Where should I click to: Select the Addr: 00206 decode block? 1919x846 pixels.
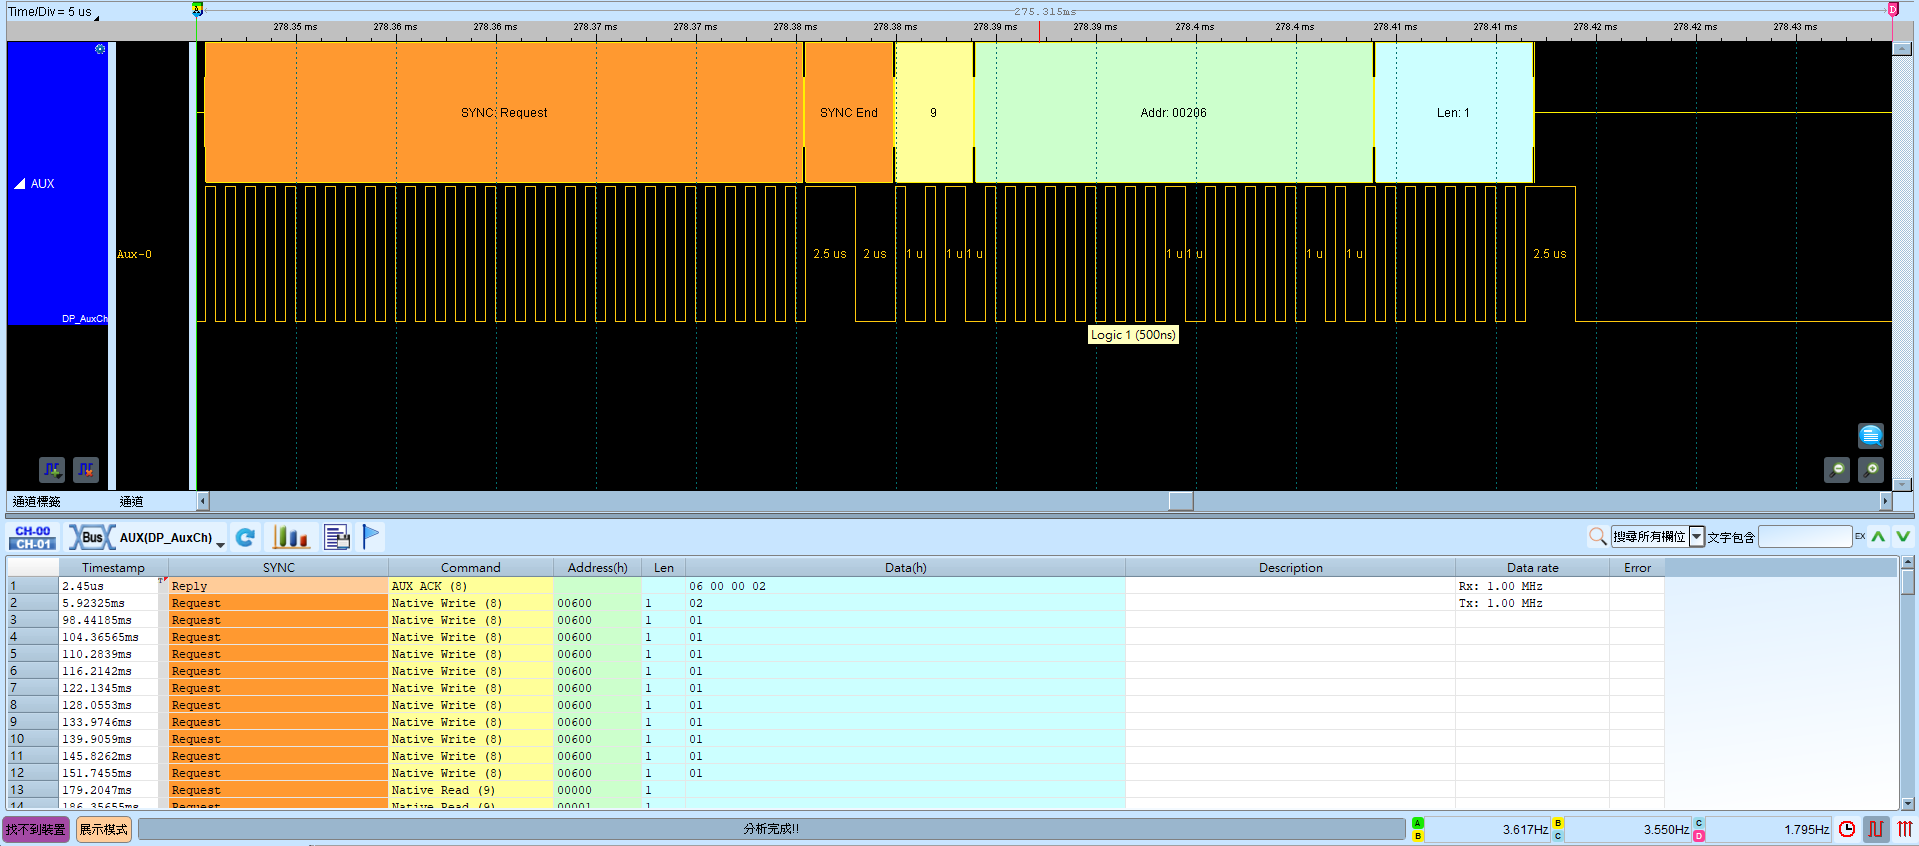tap(1173, 113)
